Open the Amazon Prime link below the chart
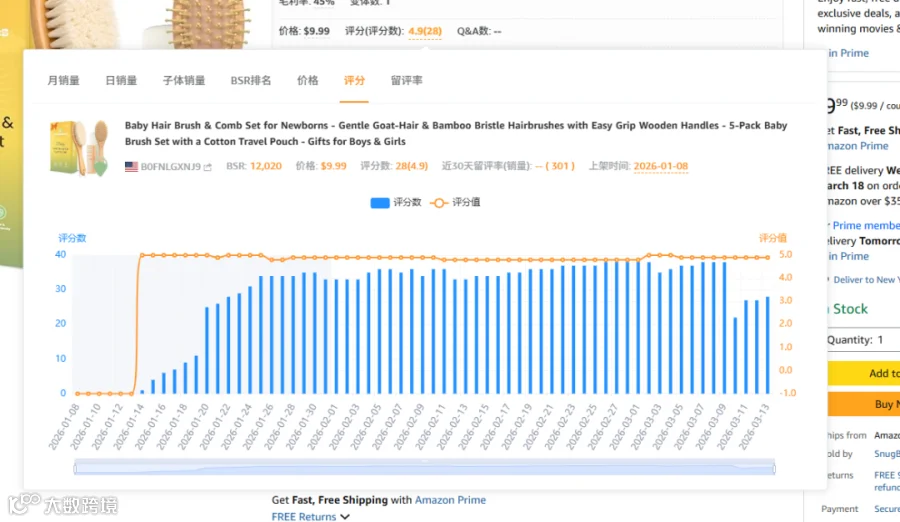 450,500
